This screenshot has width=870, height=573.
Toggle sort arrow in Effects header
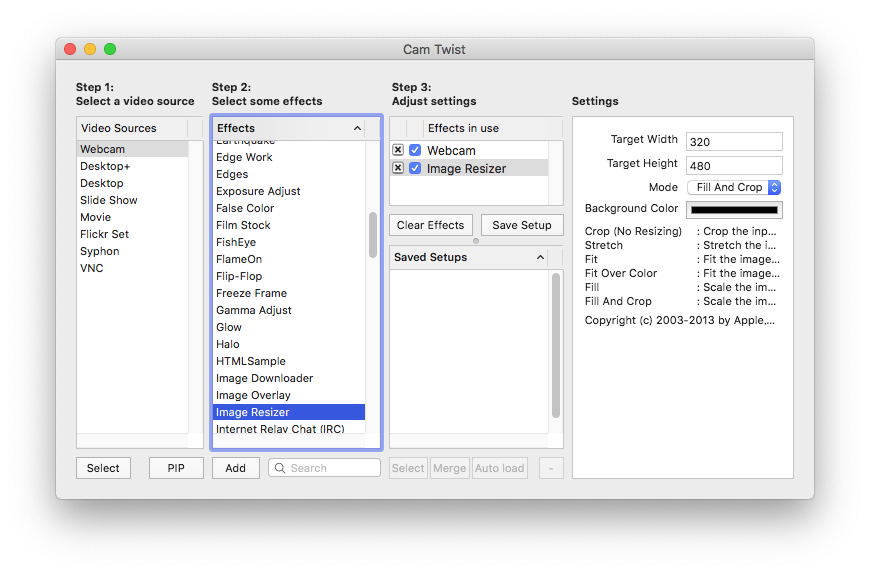coord(357,128)
